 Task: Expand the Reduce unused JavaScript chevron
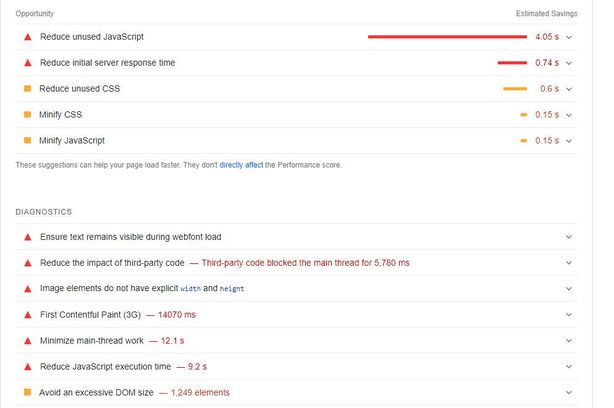point(569,36)
